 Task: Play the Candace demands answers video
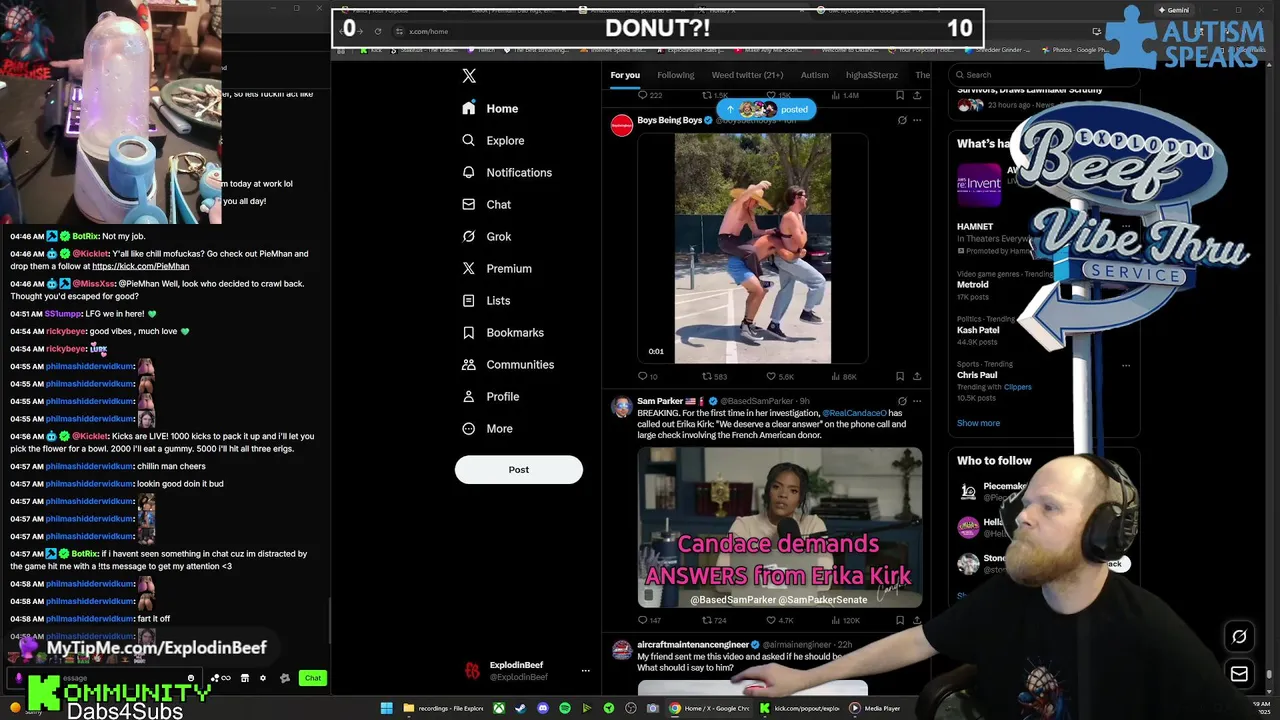[x=780, y=527]
